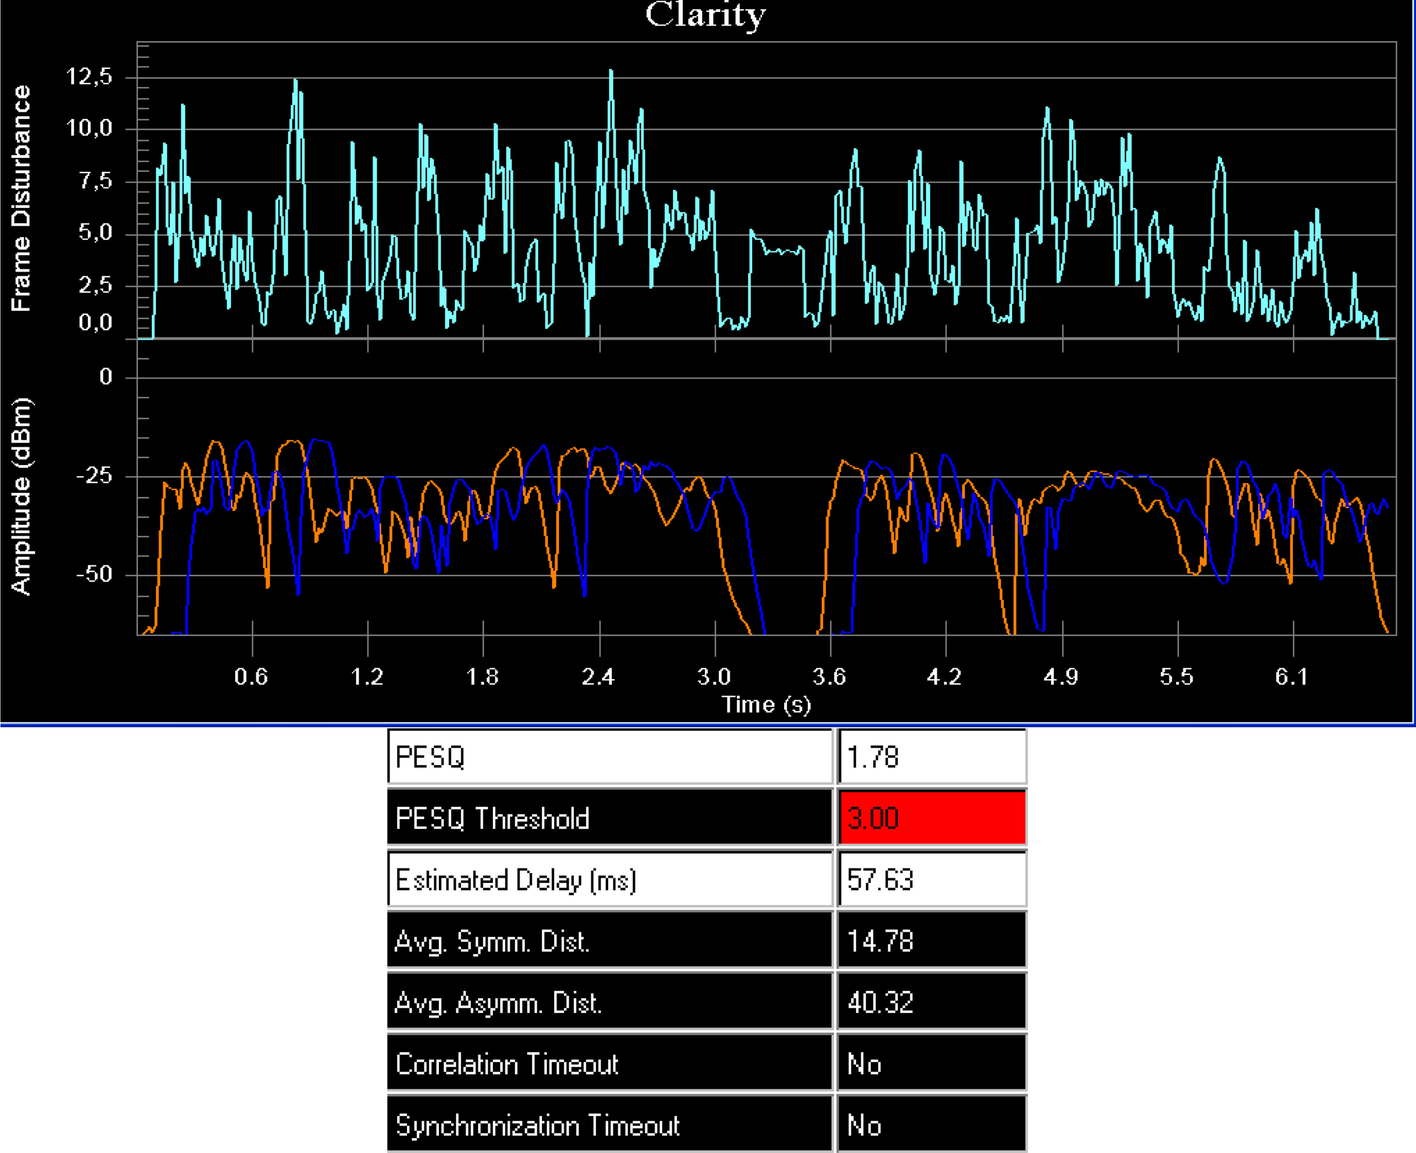Click the 12,5 frame disturbance tick label

point(89,77)
